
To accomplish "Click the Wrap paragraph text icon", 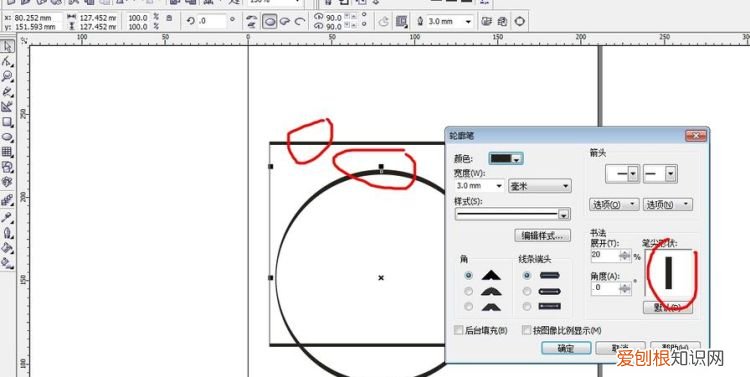I will [402, 22].
